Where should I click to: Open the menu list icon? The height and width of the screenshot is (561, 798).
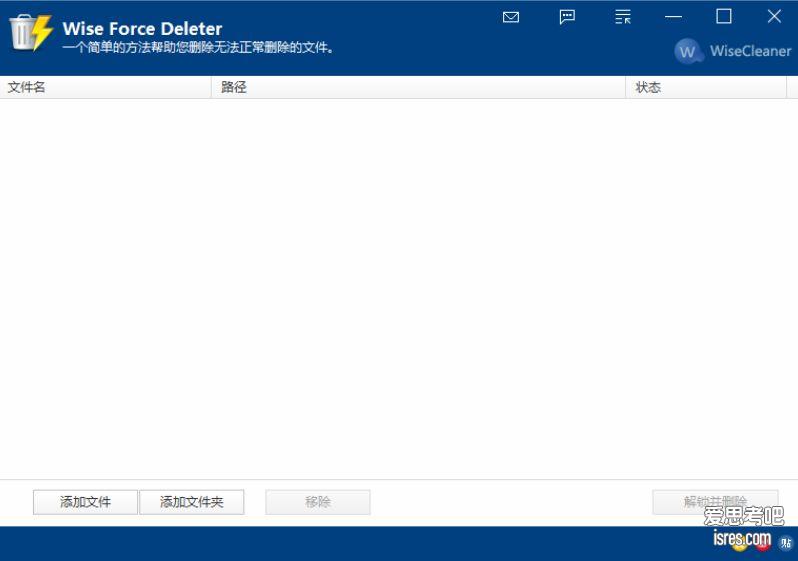point(622,17)
